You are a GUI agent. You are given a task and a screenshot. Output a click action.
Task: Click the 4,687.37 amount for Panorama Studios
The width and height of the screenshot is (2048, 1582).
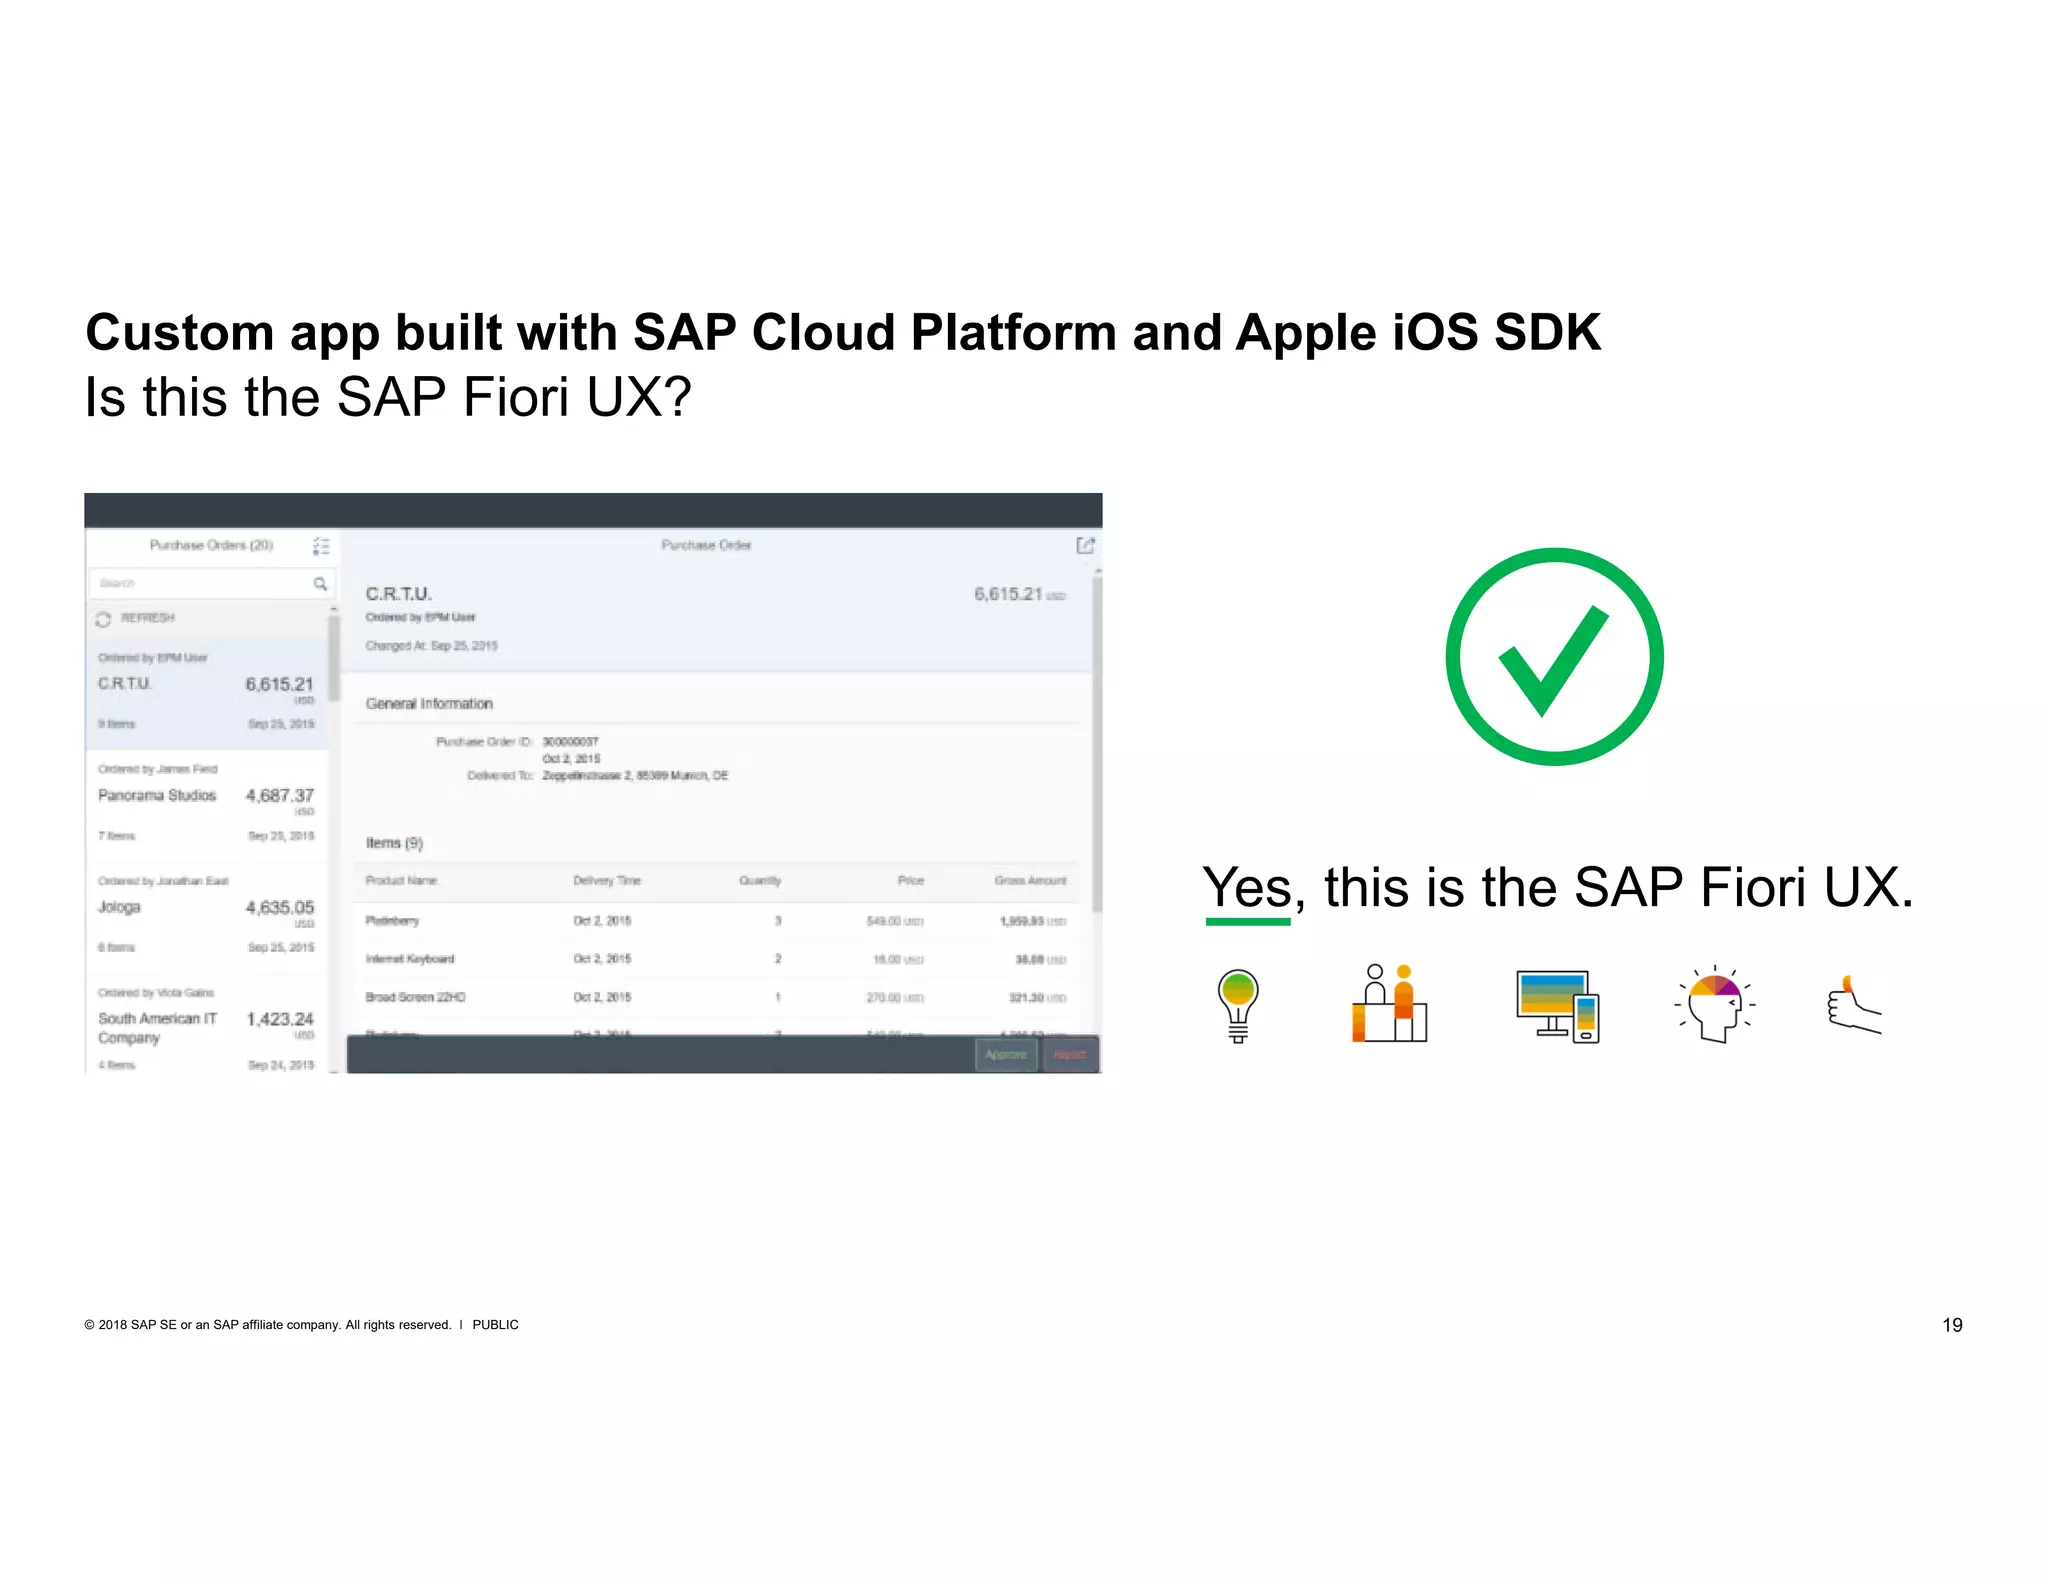pos(280,796)
